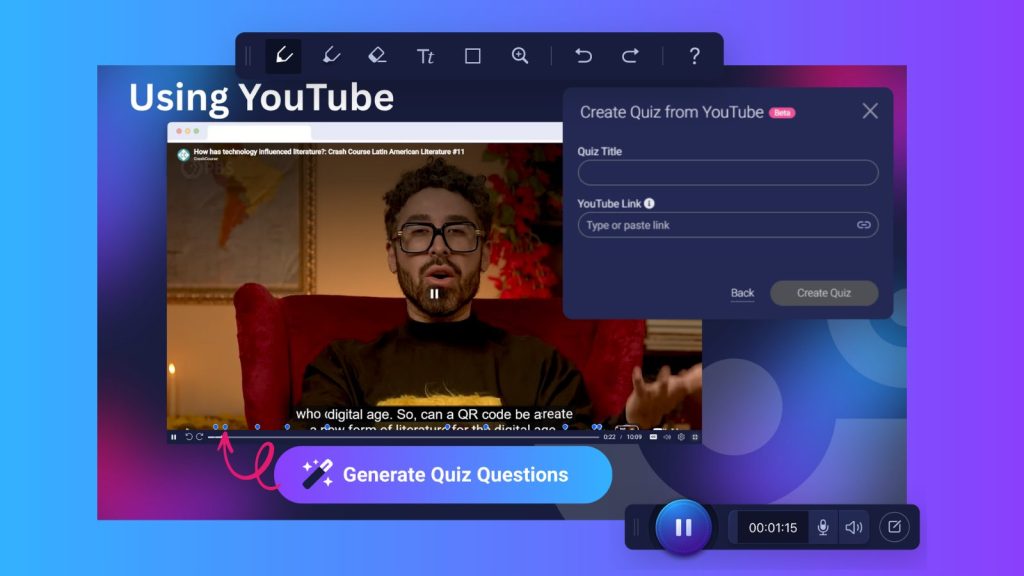
Task: Focus the Quiz Title input field
Action: click(x=728, y=172)
